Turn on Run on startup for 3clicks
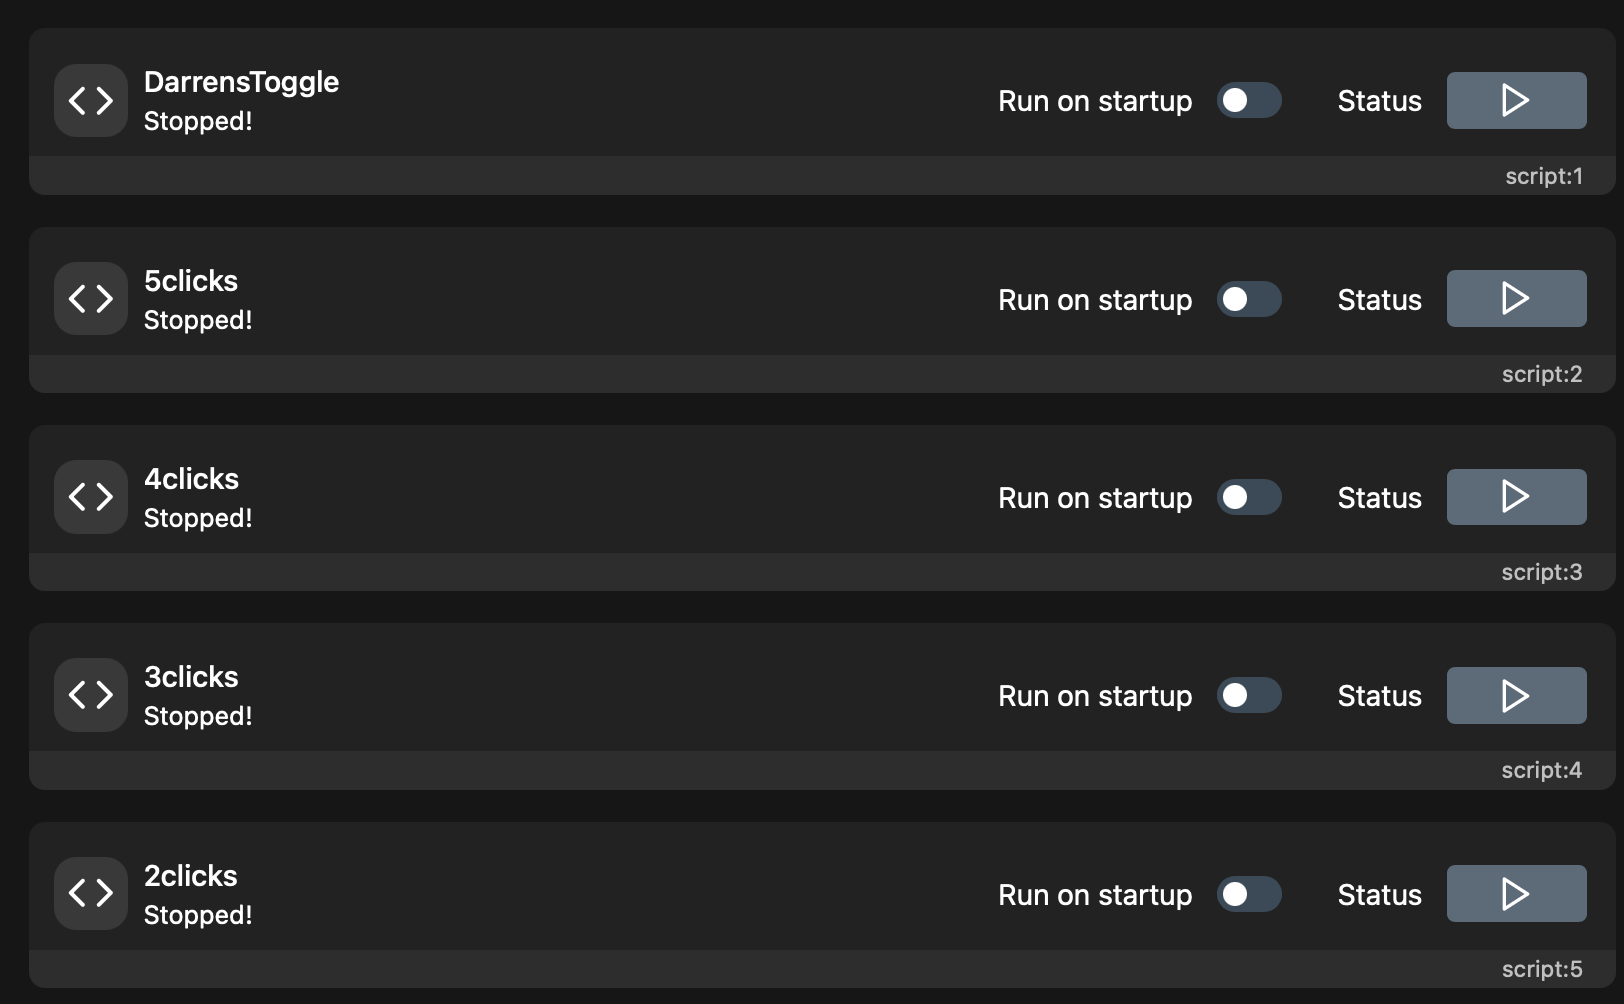This screenshot has height=1004, width=1624. [1249, 695]
